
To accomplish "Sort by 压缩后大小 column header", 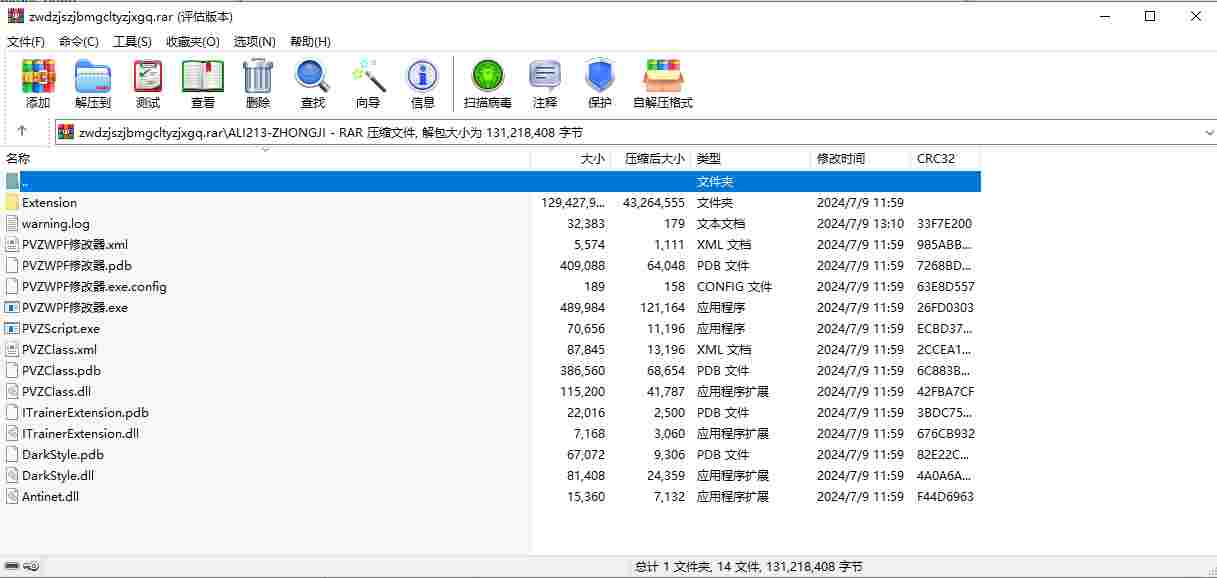I will (650, 158).
